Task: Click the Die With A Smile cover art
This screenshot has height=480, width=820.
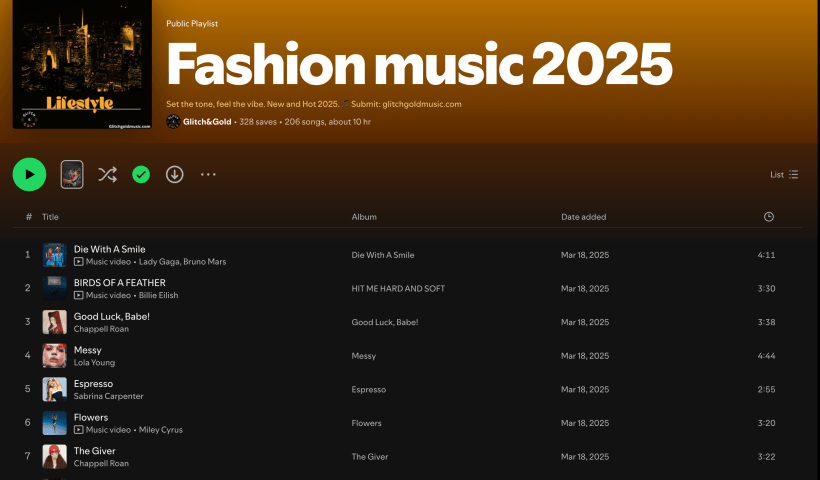Action: coord(55,255)
